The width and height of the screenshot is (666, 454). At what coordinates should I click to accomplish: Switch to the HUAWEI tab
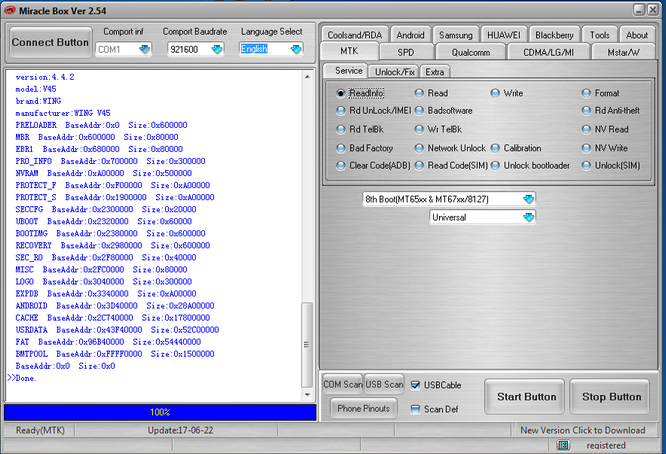(504, 35)
